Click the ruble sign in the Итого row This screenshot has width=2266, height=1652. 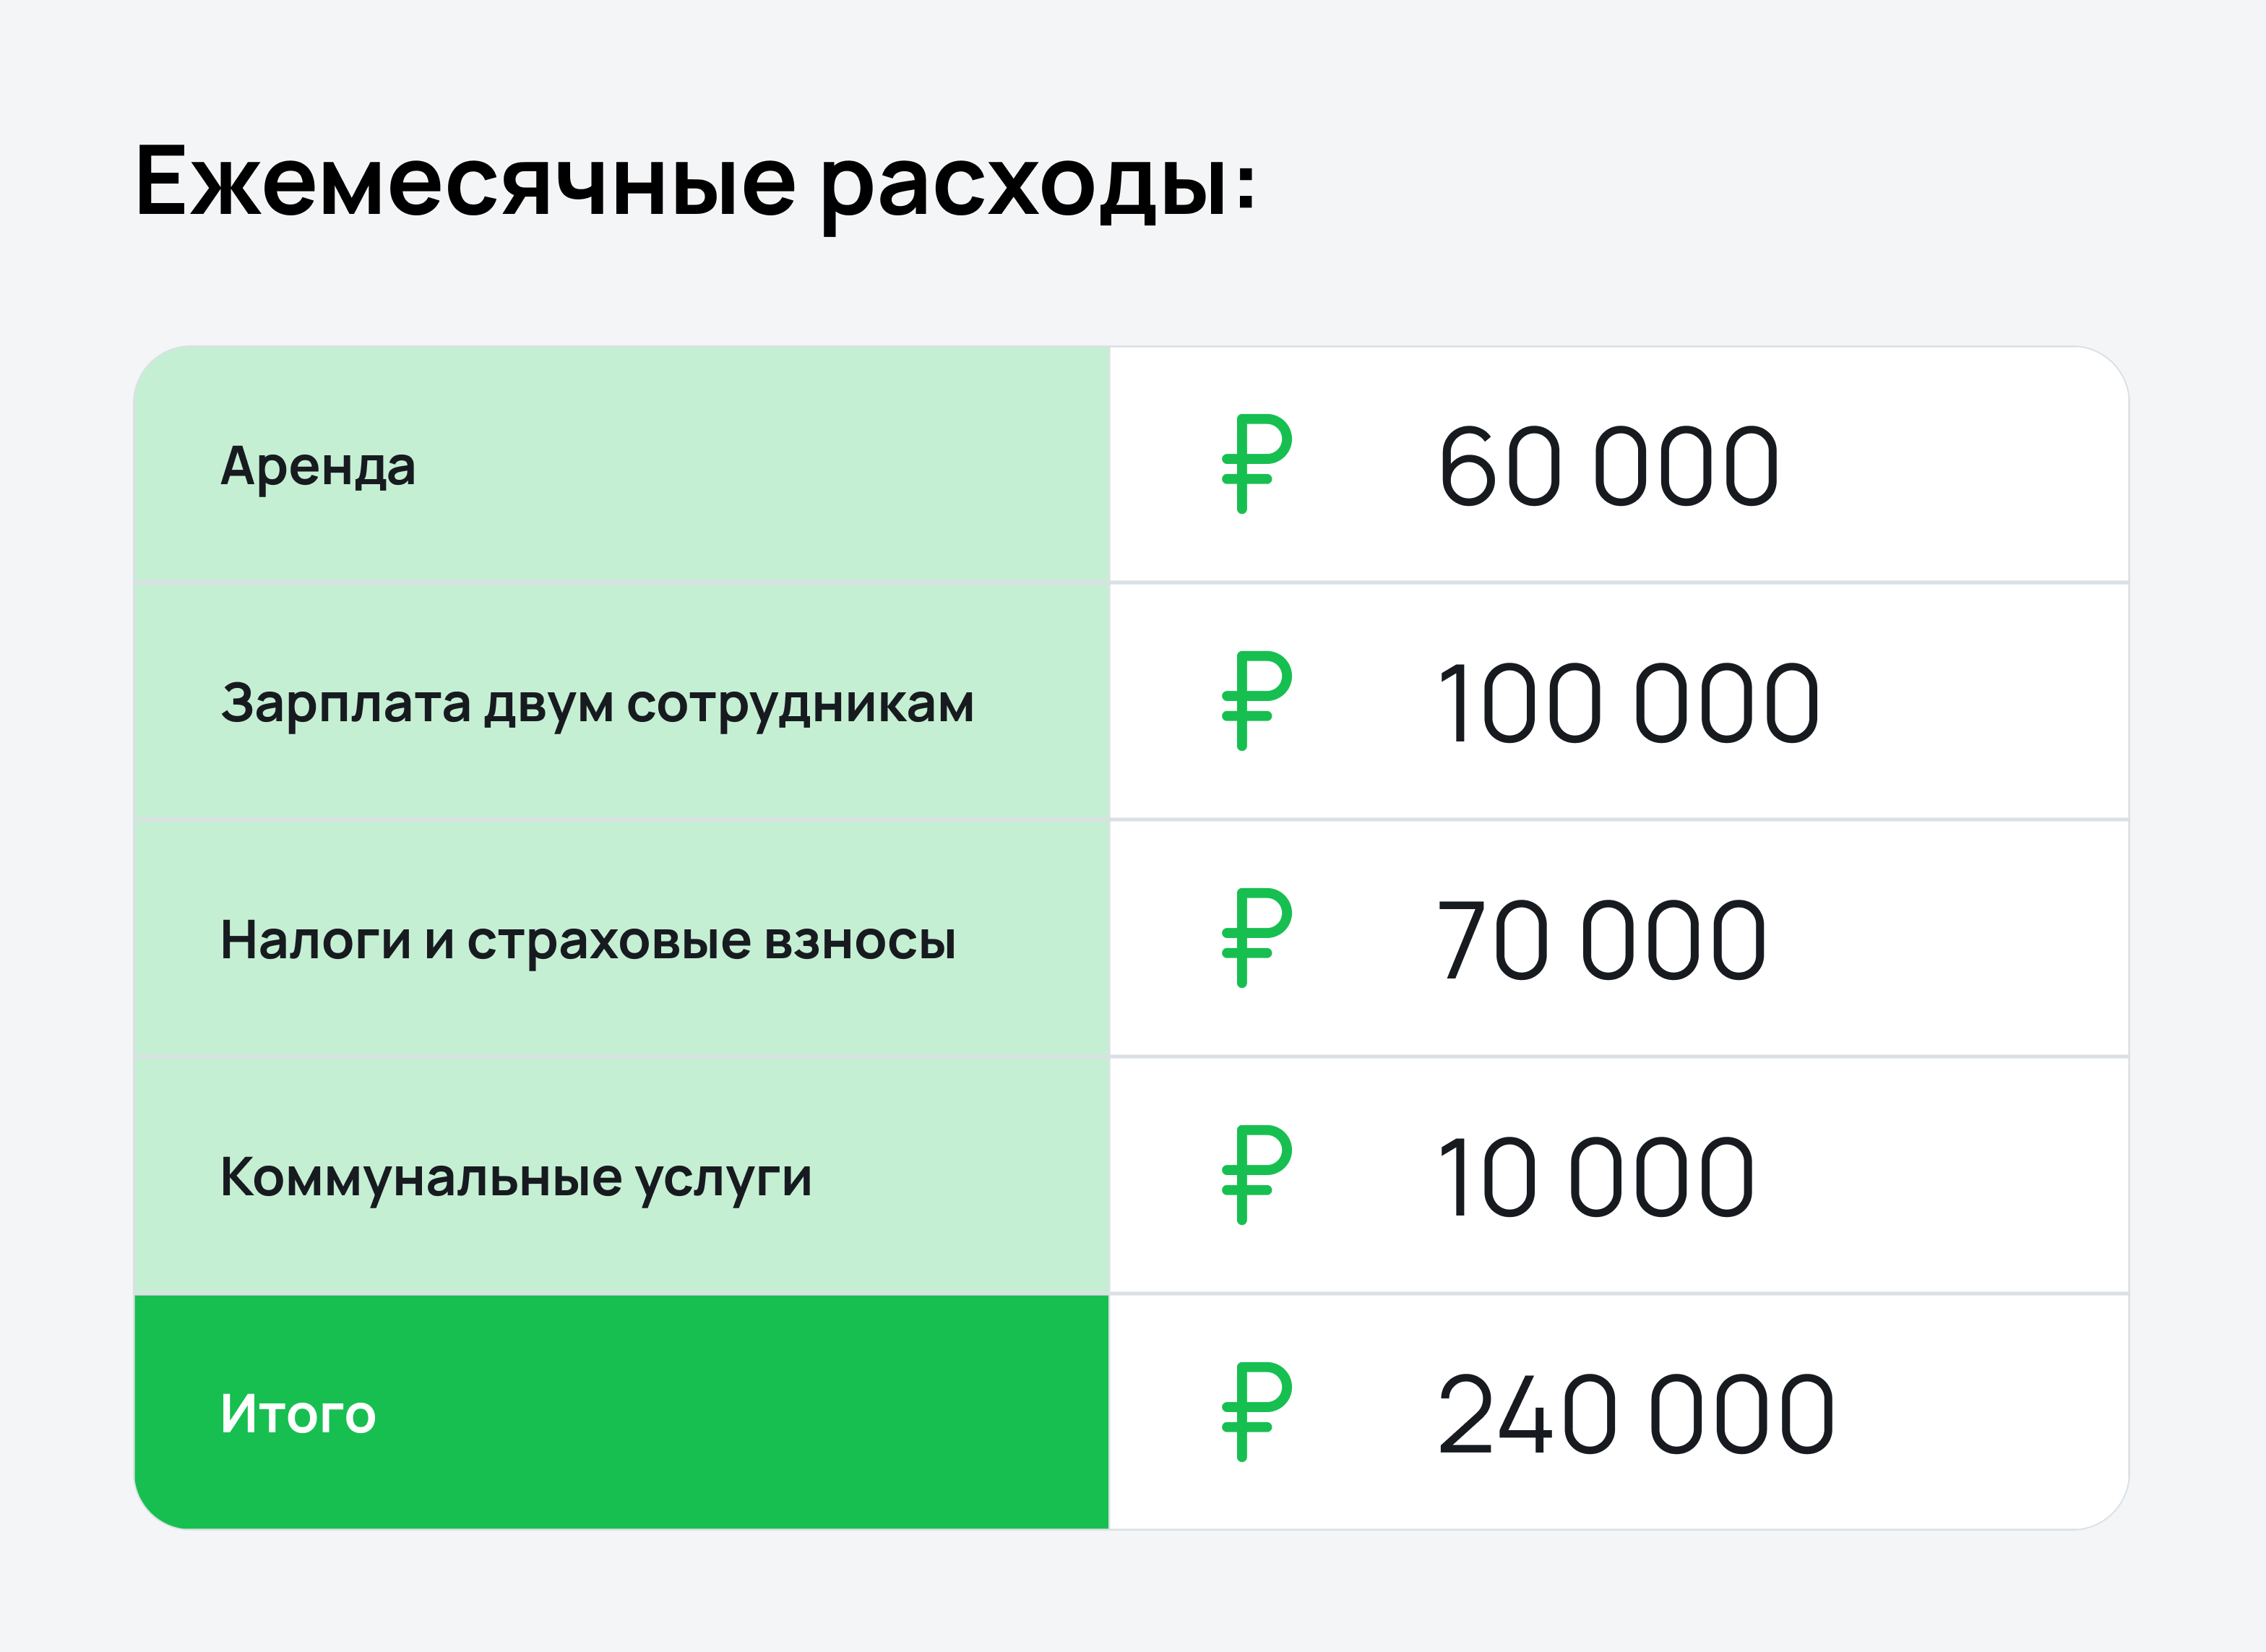[x=1256, y=1412]
